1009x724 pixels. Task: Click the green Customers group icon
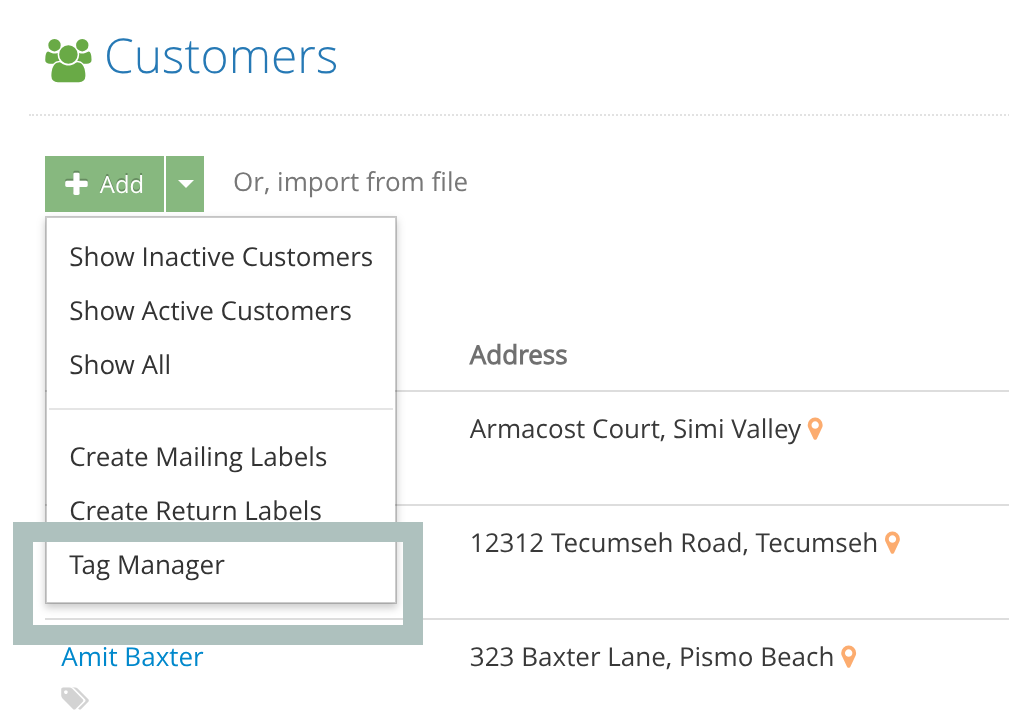point(66,58)
